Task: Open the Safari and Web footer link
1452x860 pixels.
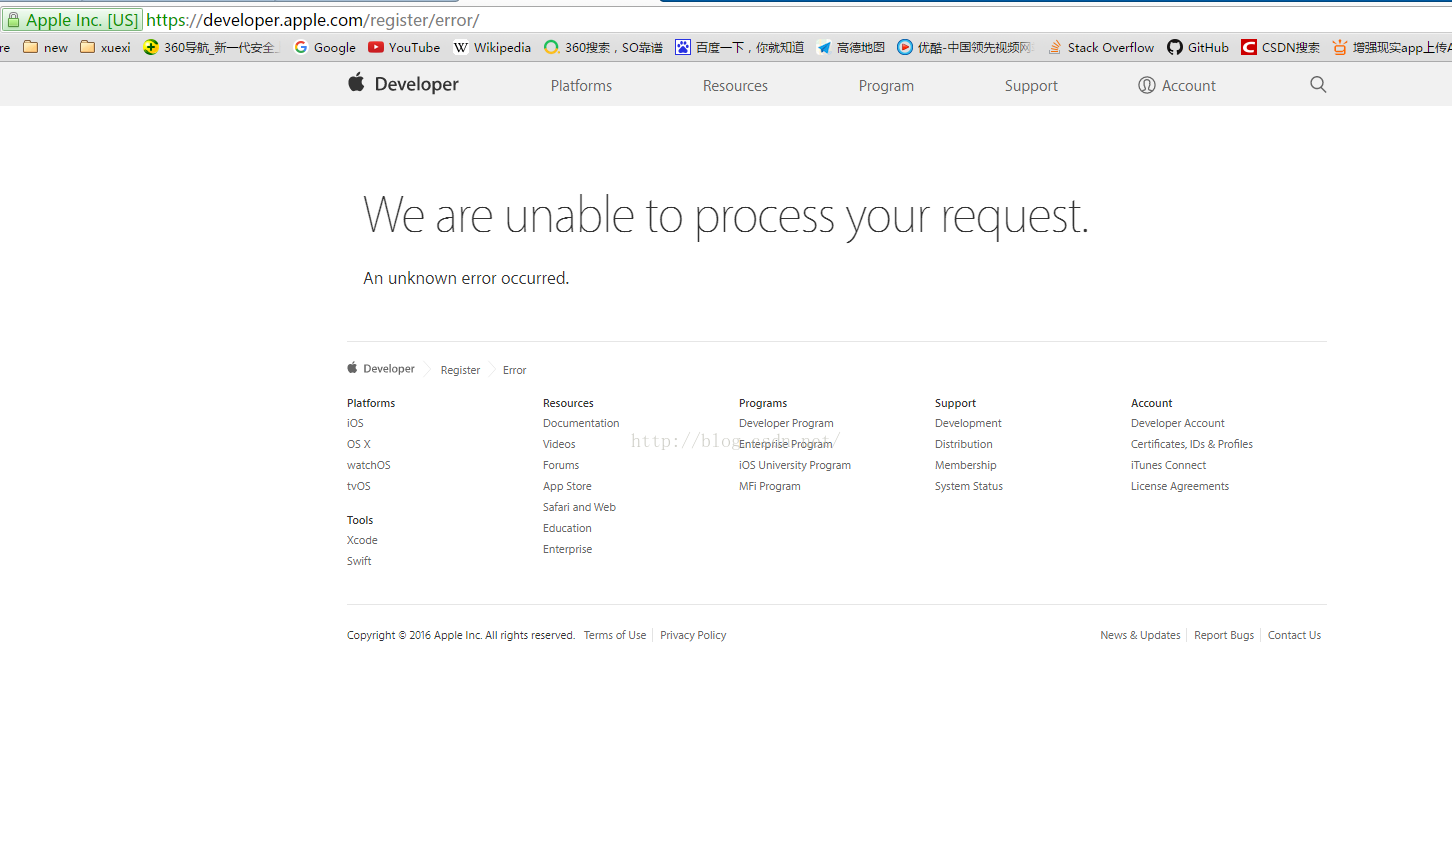Action: point(579,507)
